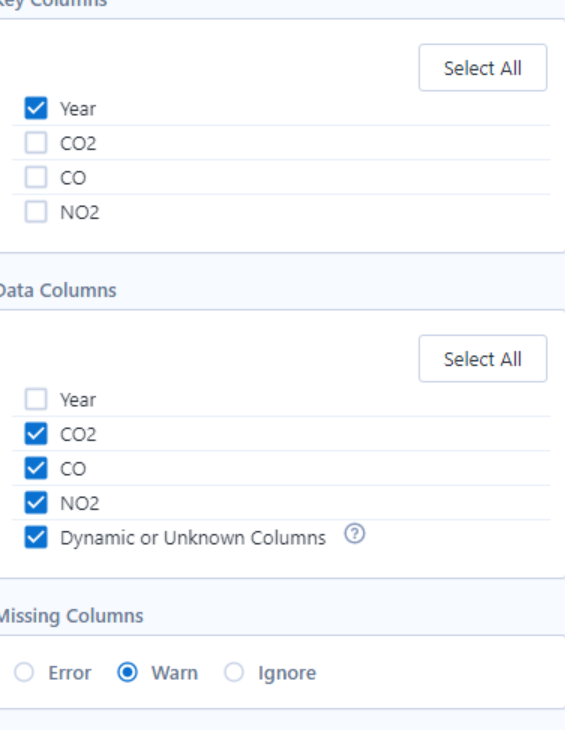Uncheck CO2 in Data Columns
The width and height of the screenshot is (565, 730).
click(36, 434)
